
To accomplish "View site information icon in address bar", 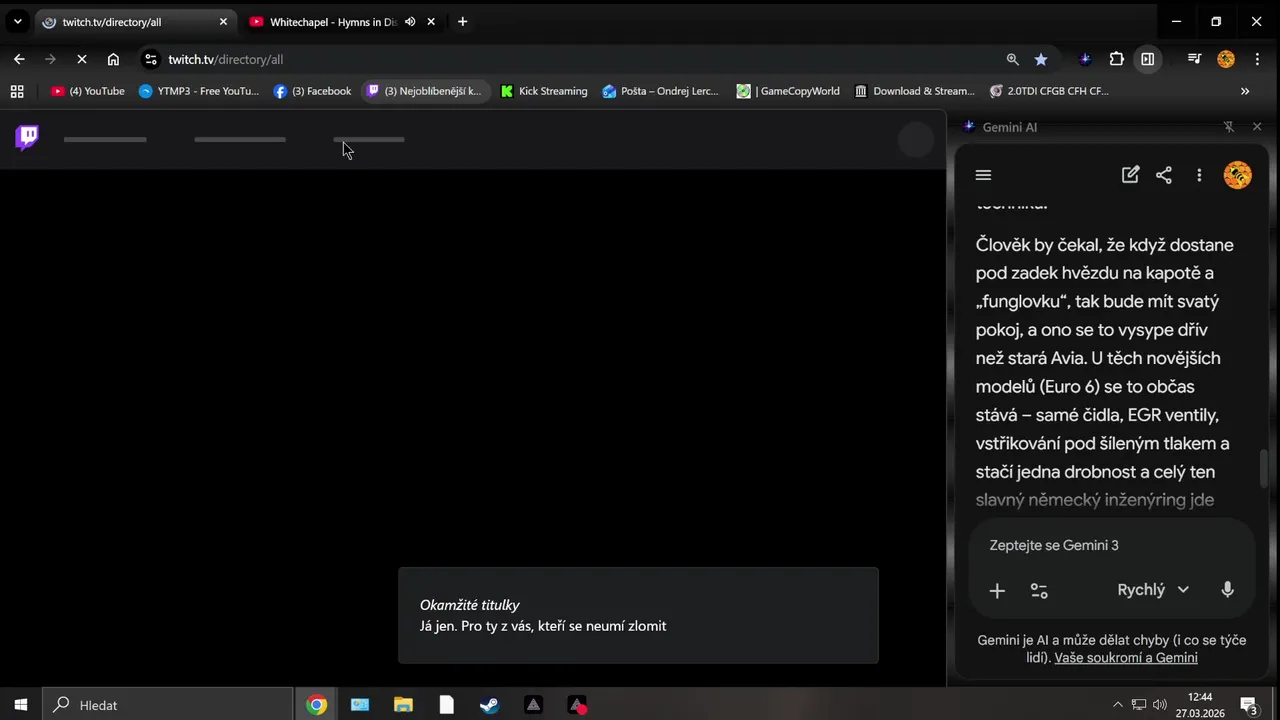I will coord(150,59).
